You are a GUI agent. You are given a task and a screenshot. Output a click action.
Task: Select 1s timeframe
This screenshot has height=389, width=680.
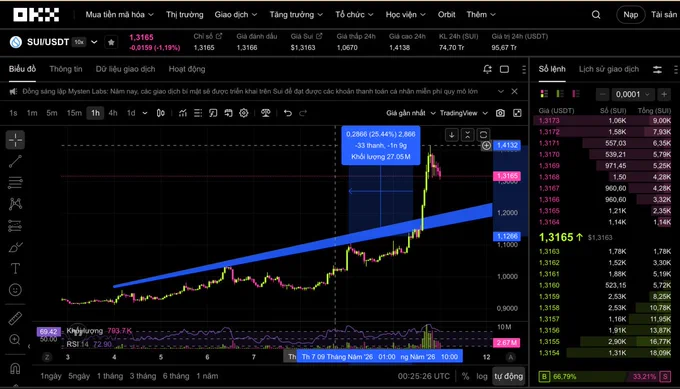click(x=13, y=113)
